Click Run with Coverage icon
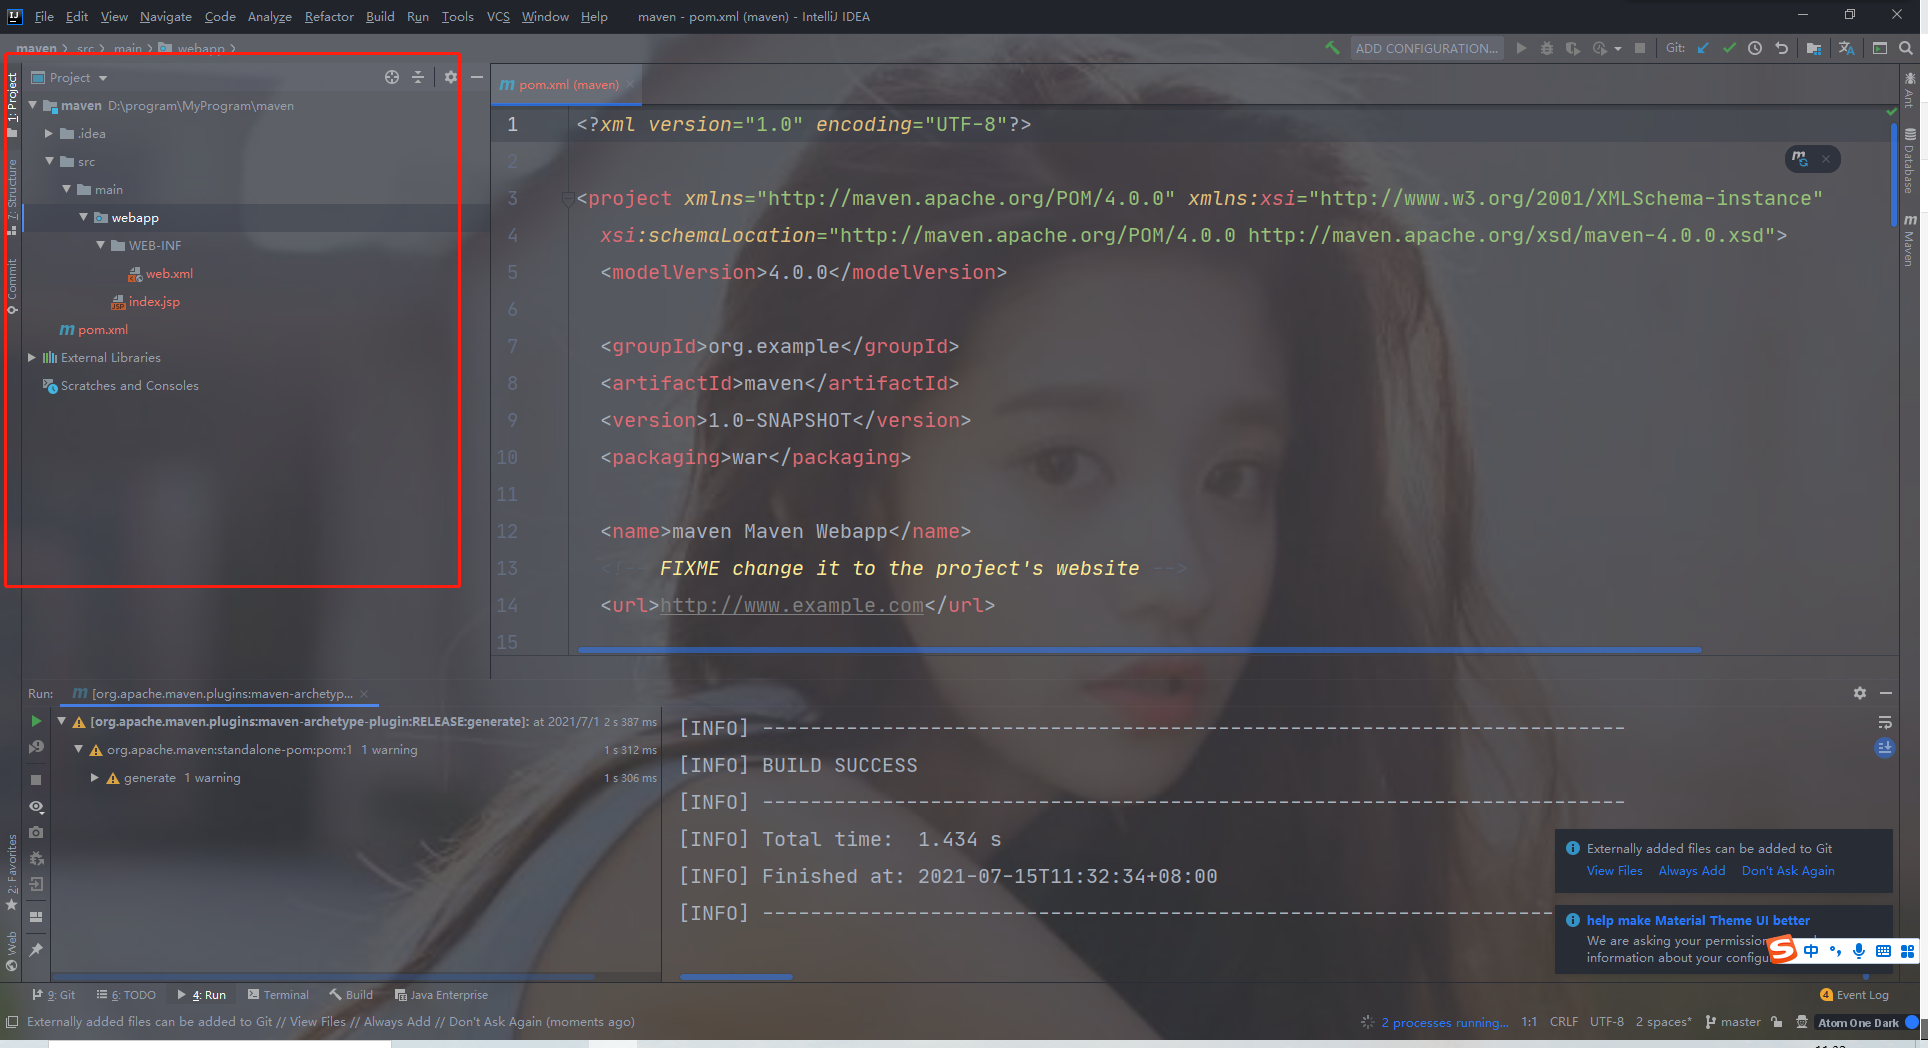The height and width of the screenshot is (1048, 1928). click(1573, 48)
